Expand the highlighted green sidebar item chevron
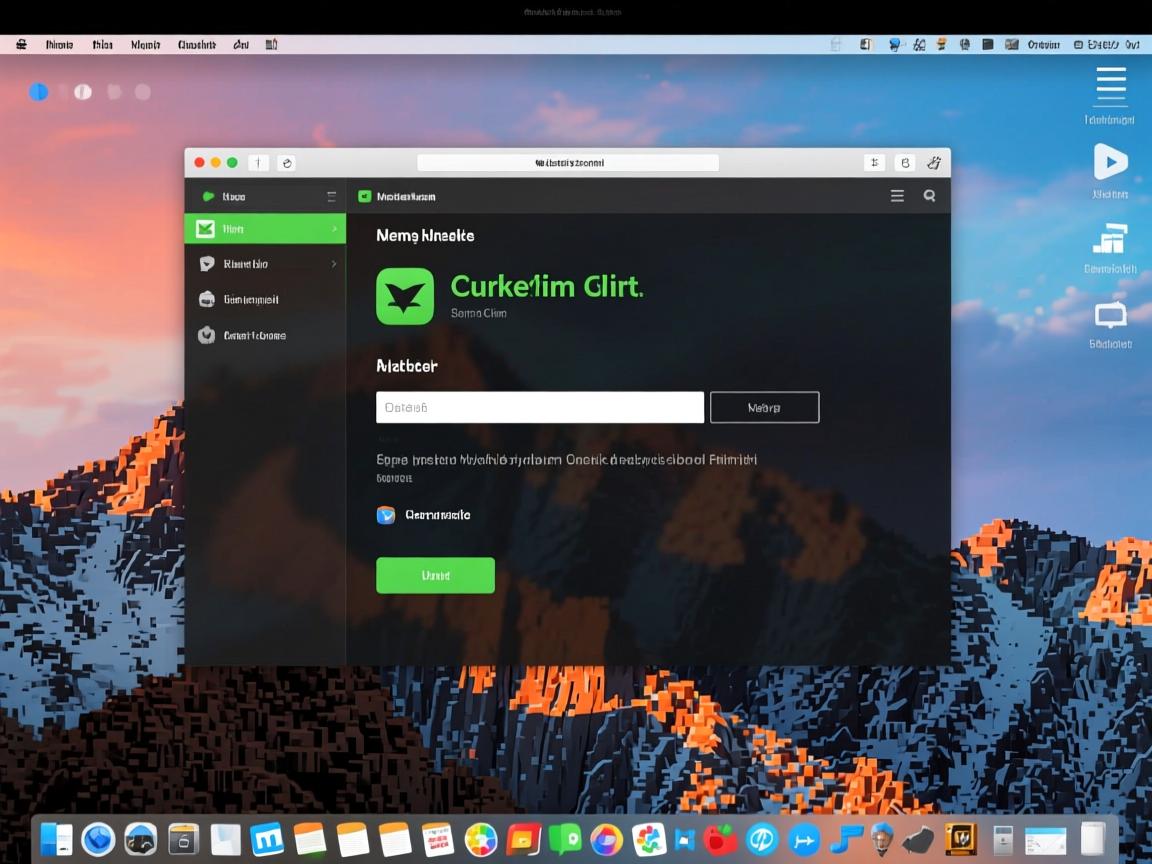This screenshot has width=1152, height=864. (334, 229)
